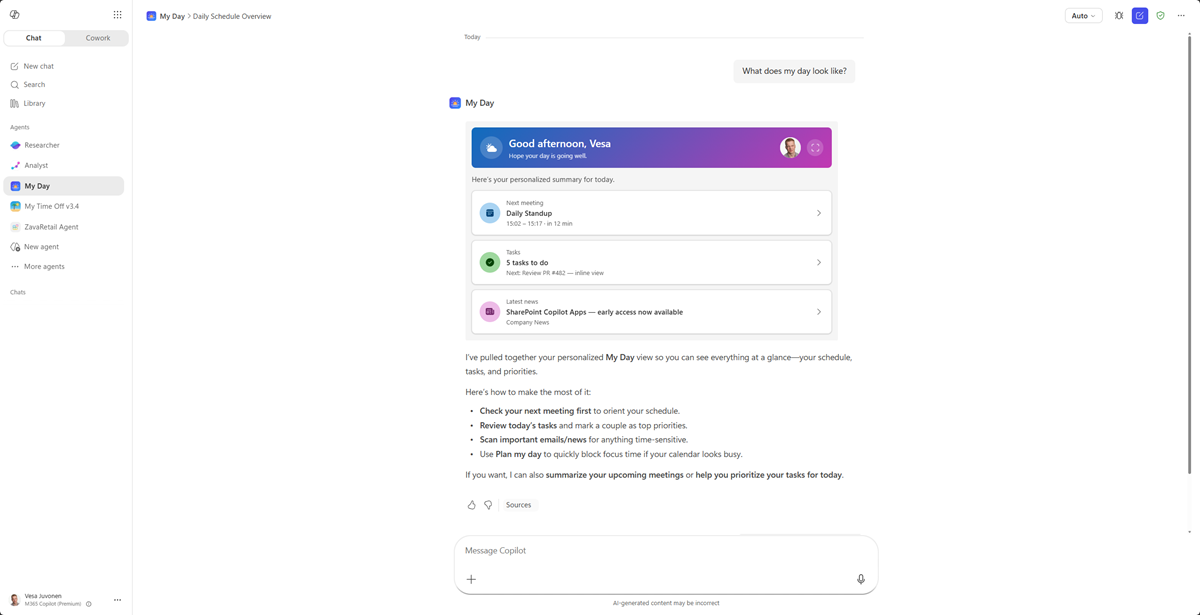
Task: Expand the My Day card fullscreen
Action: pyautogui.click(x=815, y=148)
